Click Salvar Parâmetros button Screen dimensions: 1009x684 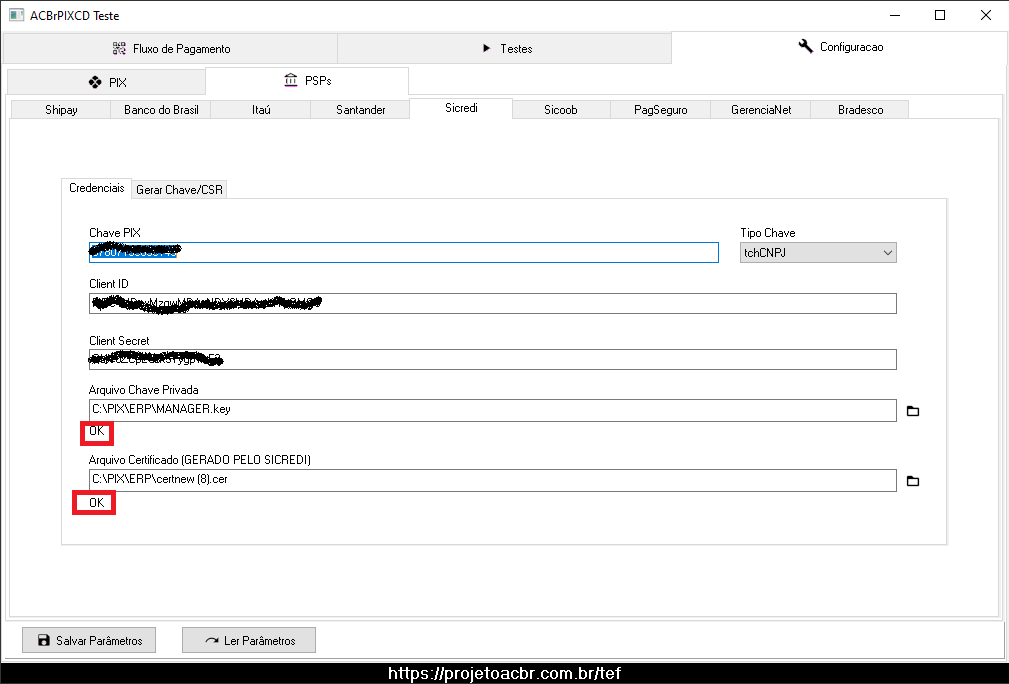tap(89, 640)
